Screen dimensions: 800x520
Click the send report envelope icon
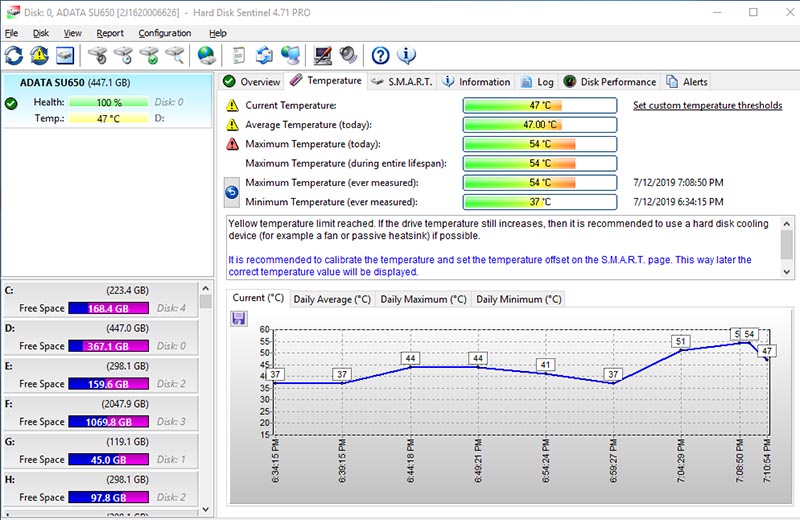(x=264, y=55)
